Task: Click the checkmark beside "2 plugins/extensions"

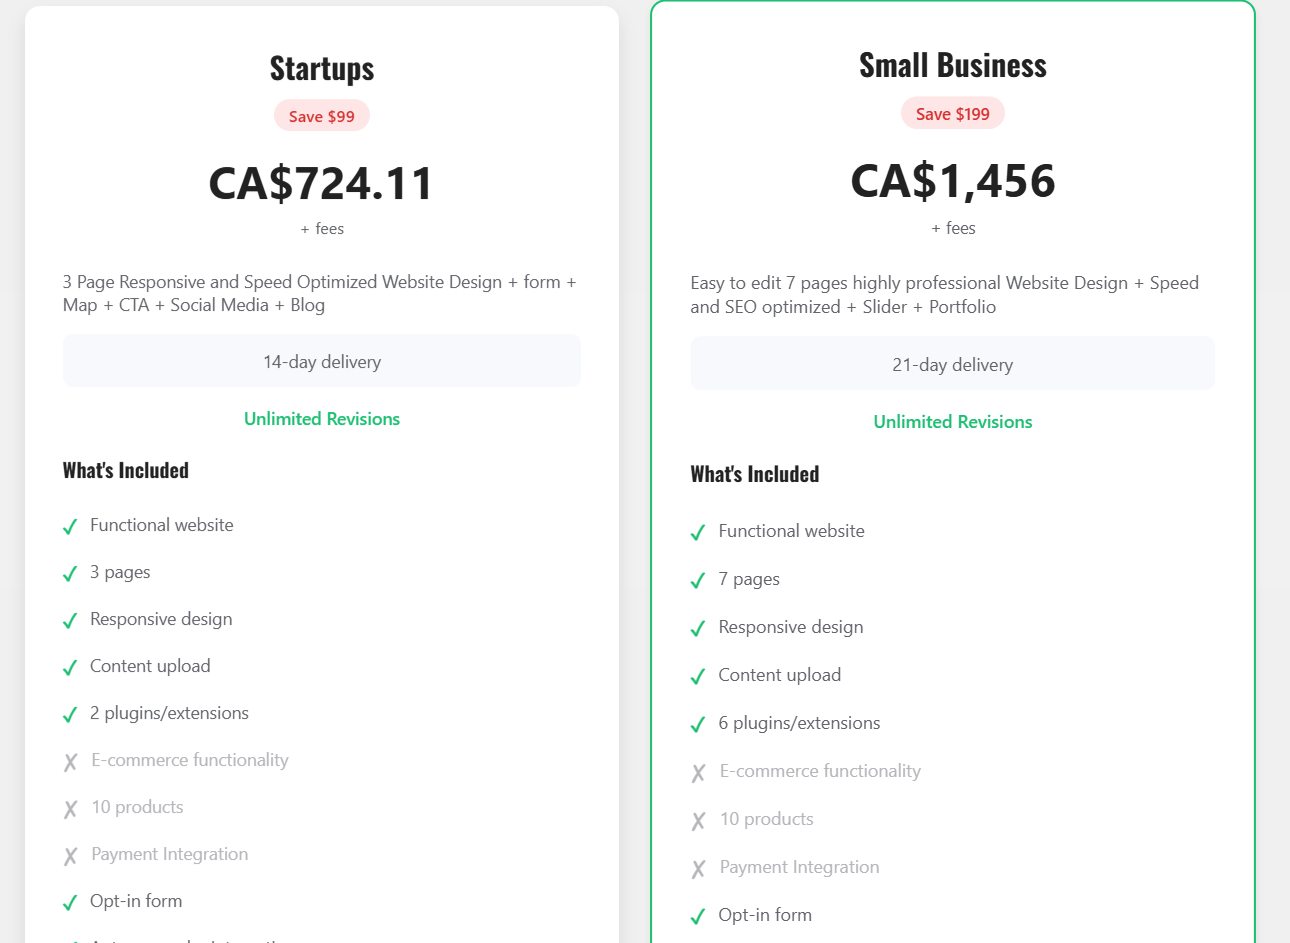Action: click(x=70, y=715)
